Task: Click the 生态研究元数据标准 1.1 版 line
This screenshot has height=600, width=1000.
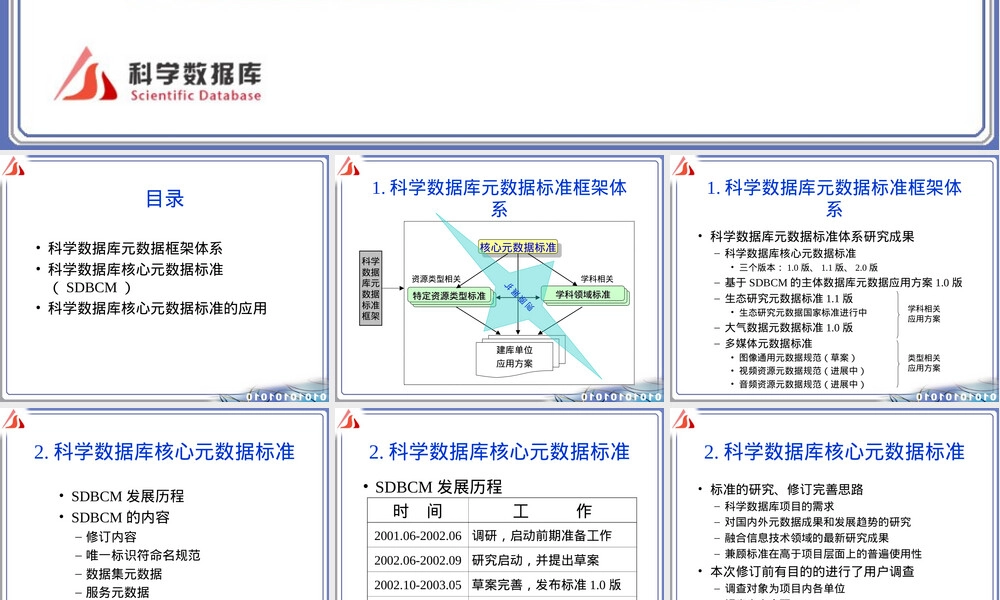Action: tap(788, 298)
